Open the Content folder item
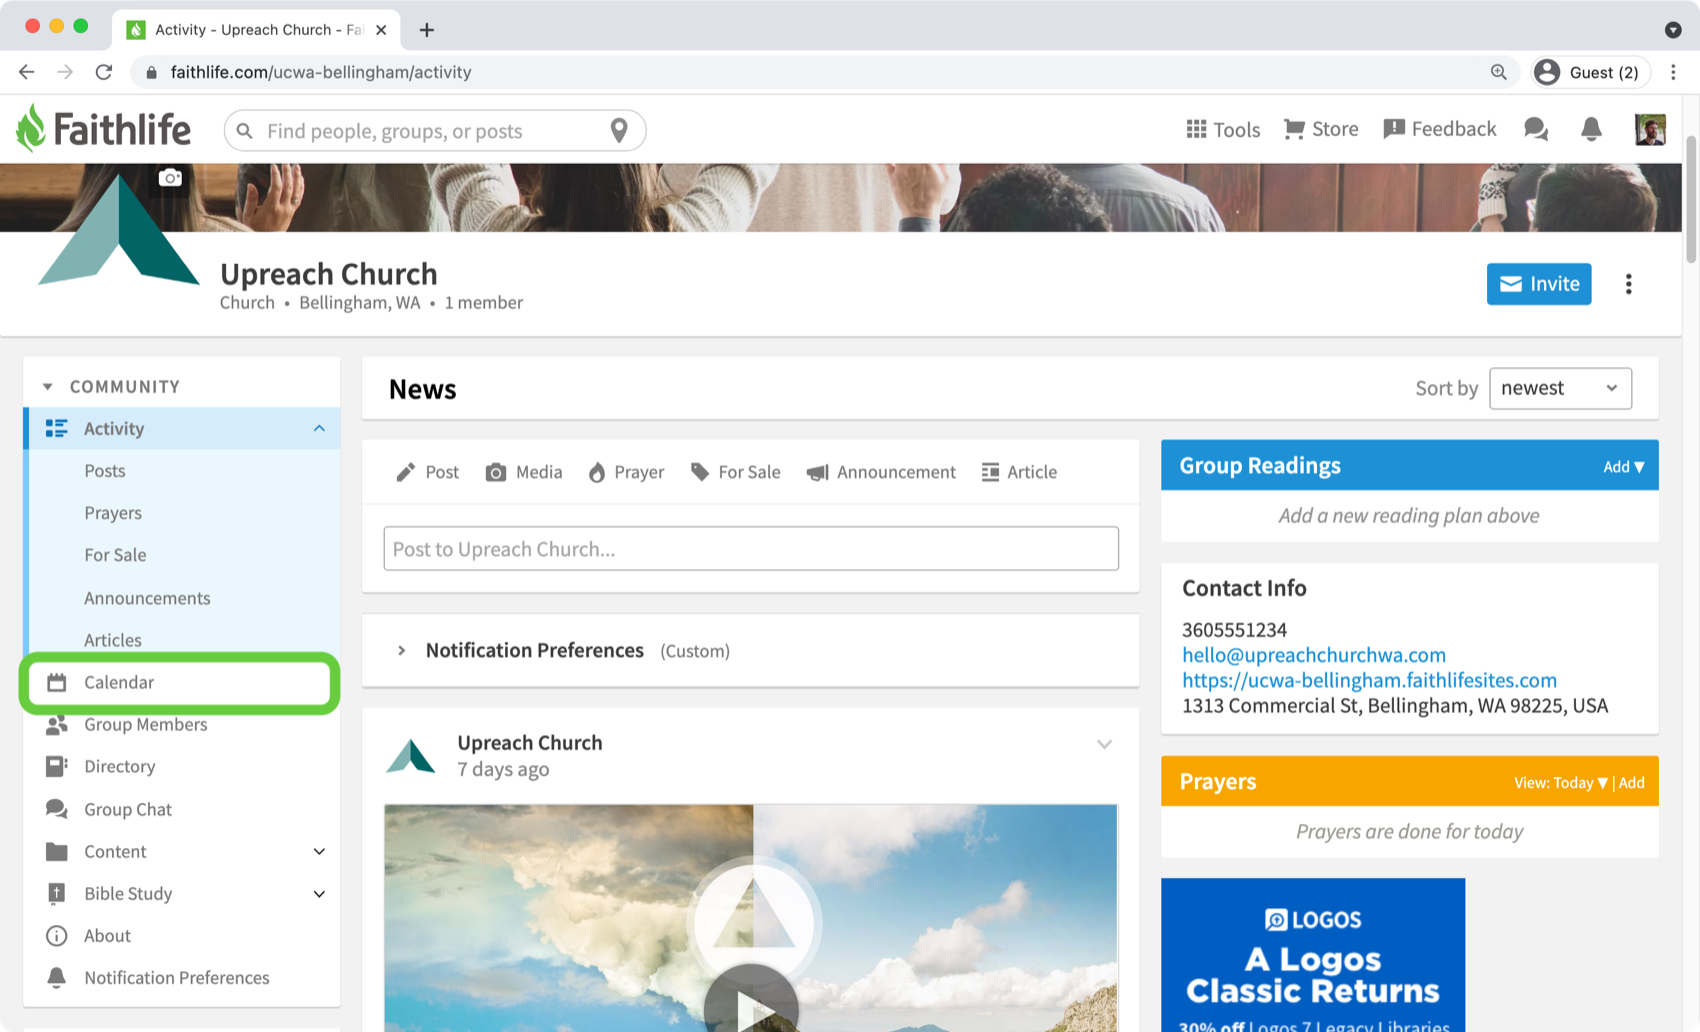The width and height of the screenshot is (1700, 1032). (115, 851)
